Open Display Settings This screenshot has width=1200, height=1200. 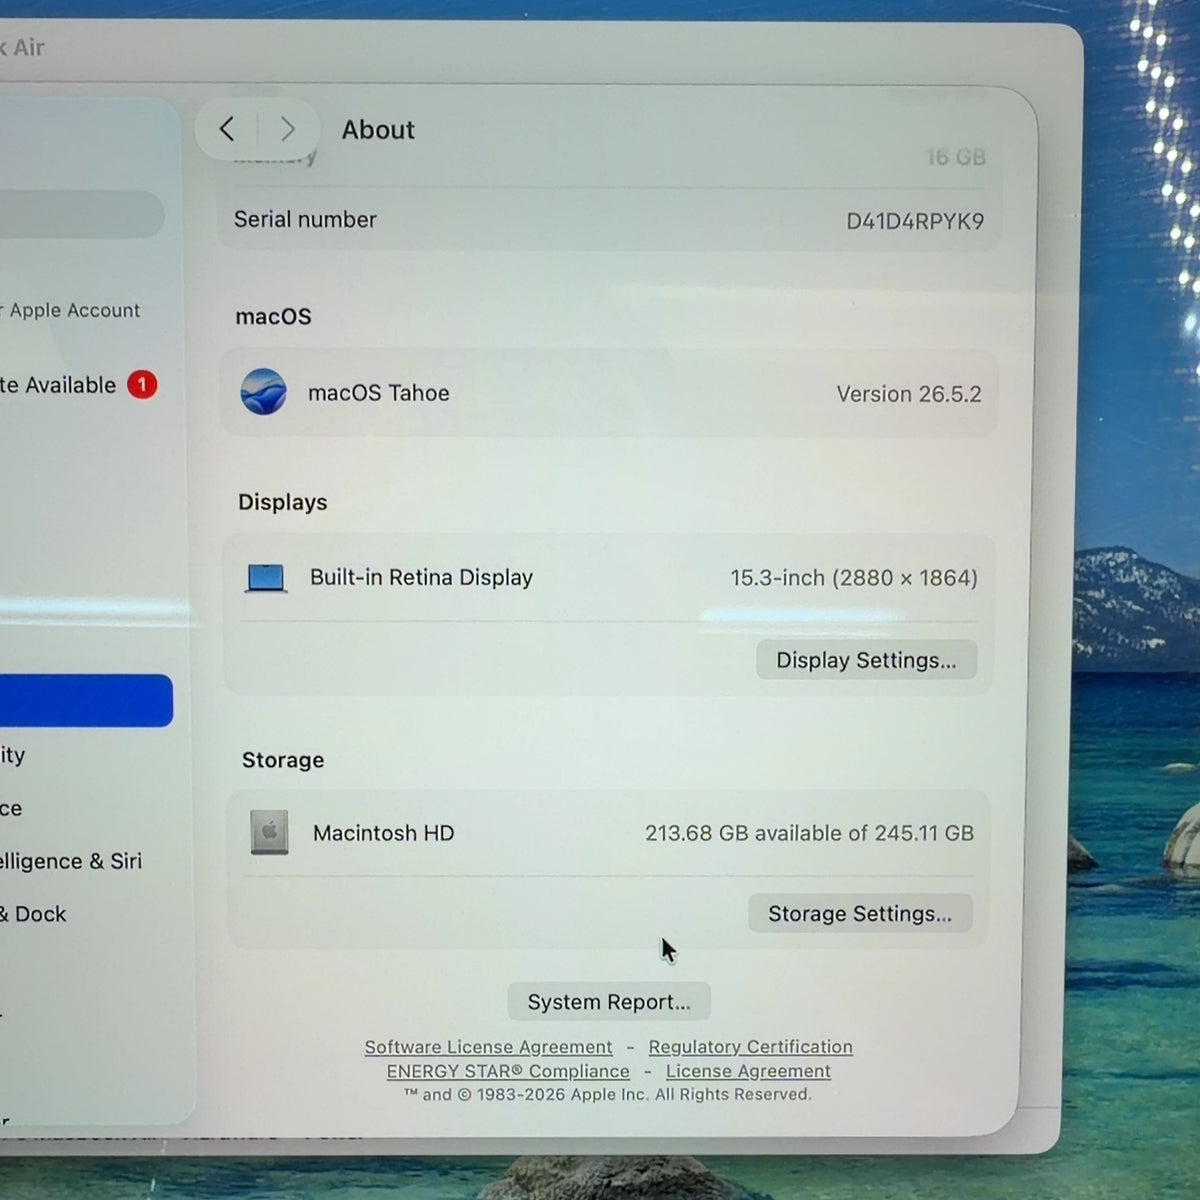866,660
